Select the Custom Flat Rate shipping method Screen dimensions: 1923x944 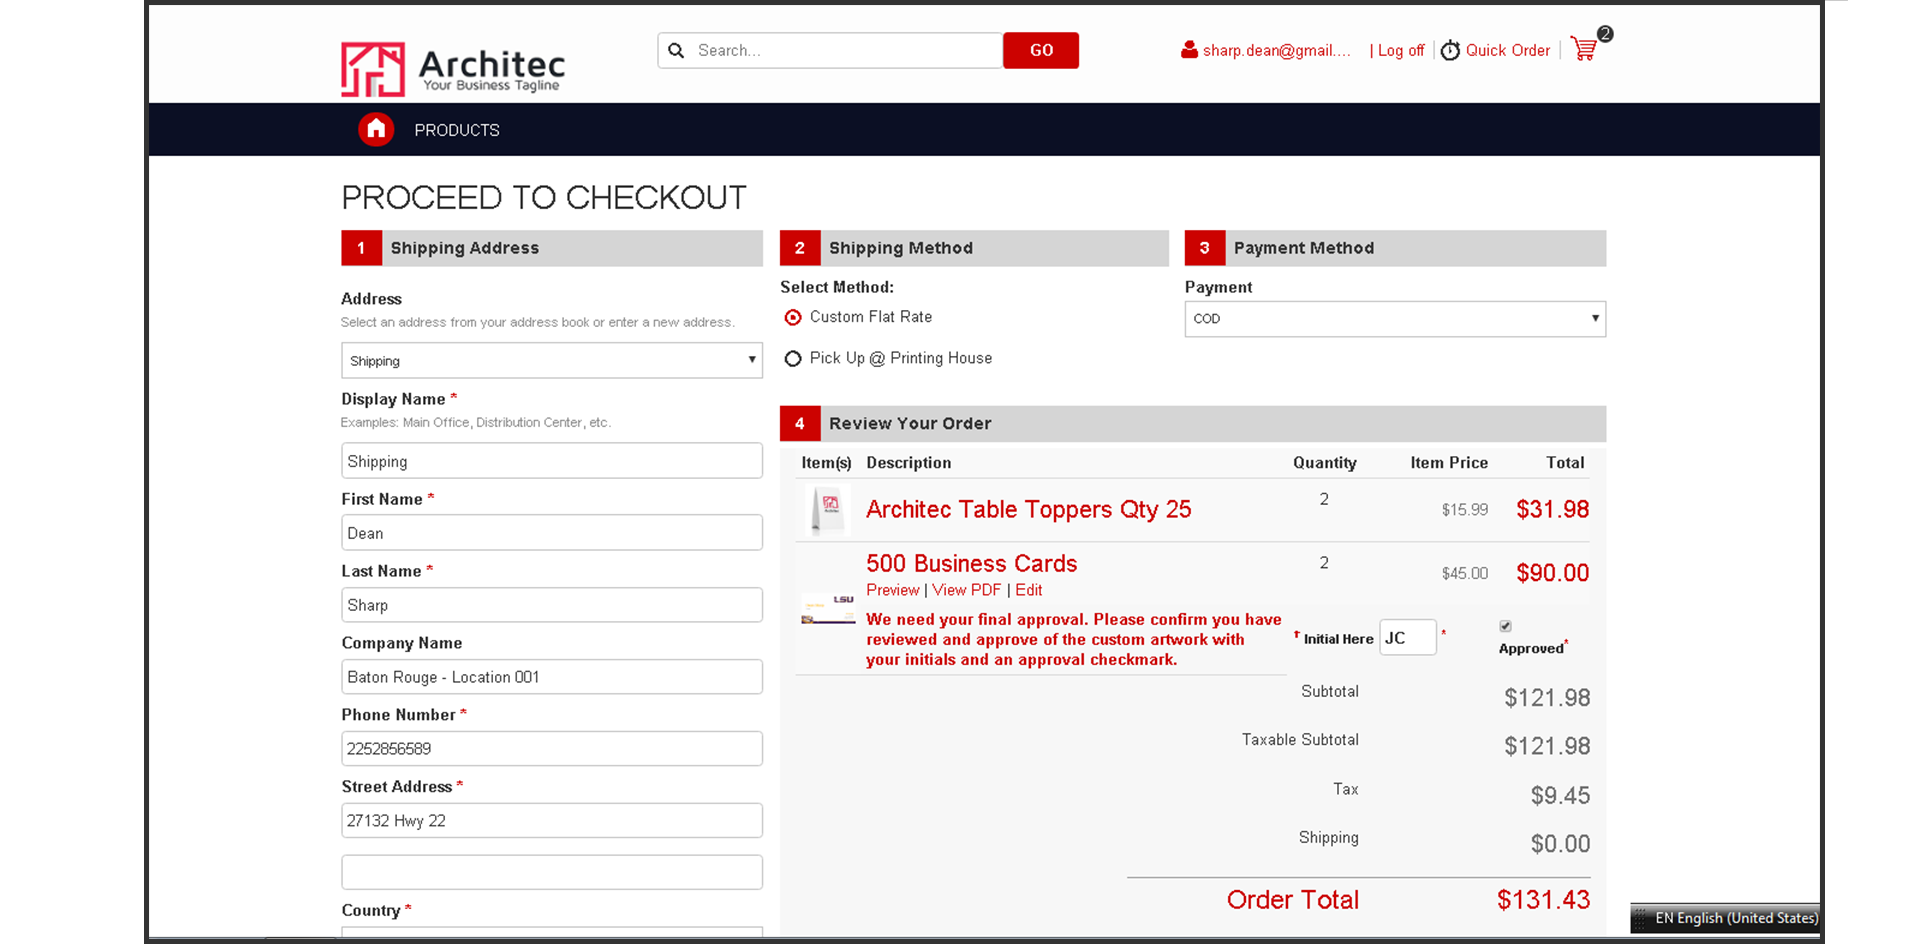point(792,317)
